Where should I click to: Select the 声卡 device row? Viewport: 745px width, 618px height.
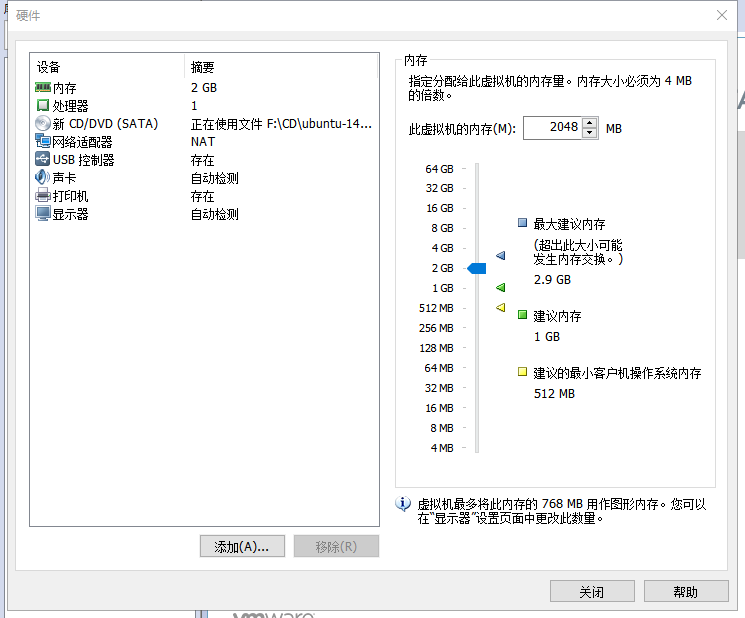point(204,178)
